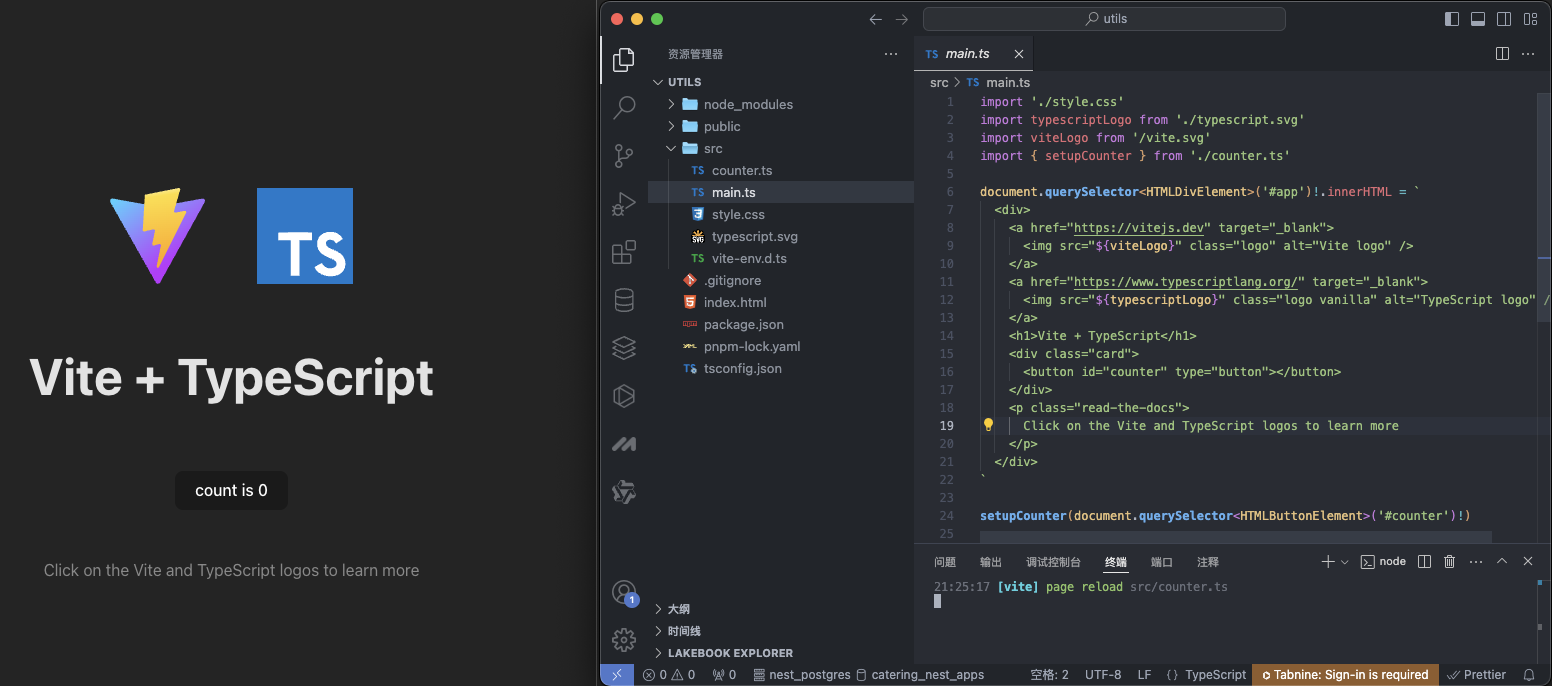Image resolution: width=1552 pixels, height=686 pixels.
Task: Open new terminal profile dropdown arrow
Action: pyautogui.click(x=1345, y=562)
